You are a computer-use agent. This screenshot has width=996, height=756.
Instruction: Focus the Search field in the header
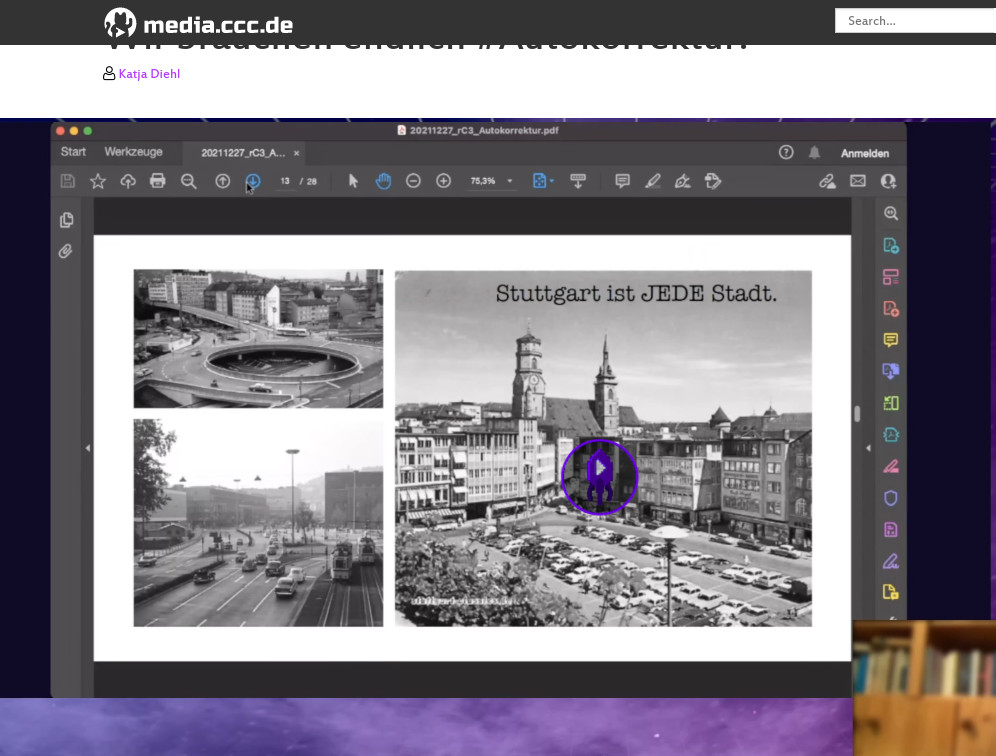pyautogui.click(x=915, y=20)
